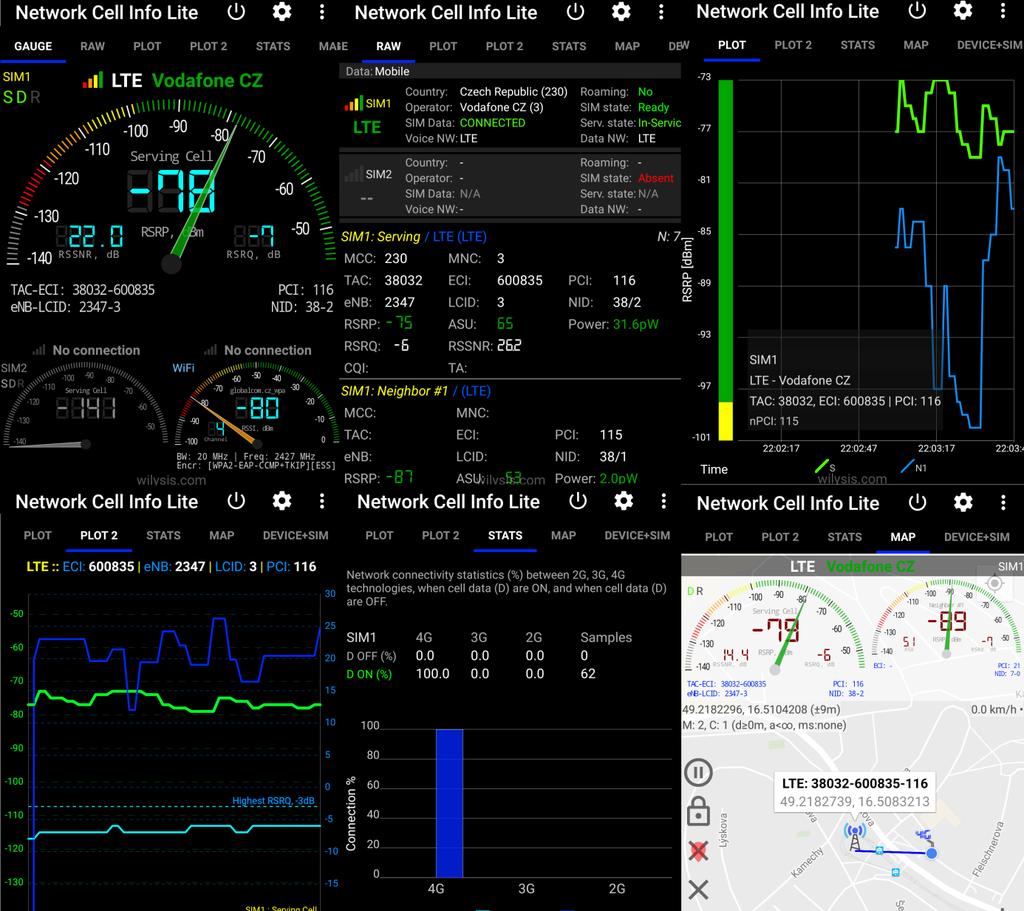Toggle the padlock icon on the map
The height and width of the screenshot is (911, 1024).
click(x=698, y=812)
